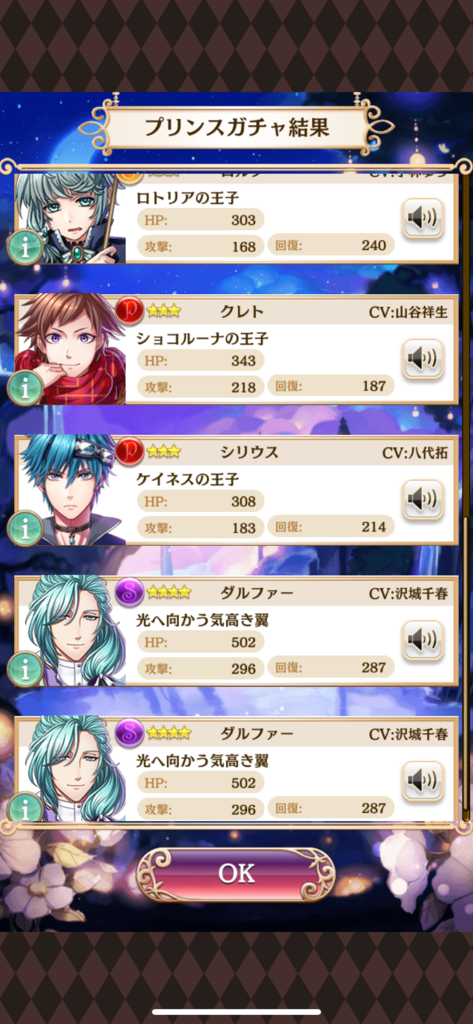The image size is (473, 1024).
Task: Play voice sample for ロトリアの王子
Action: (423, 218)
